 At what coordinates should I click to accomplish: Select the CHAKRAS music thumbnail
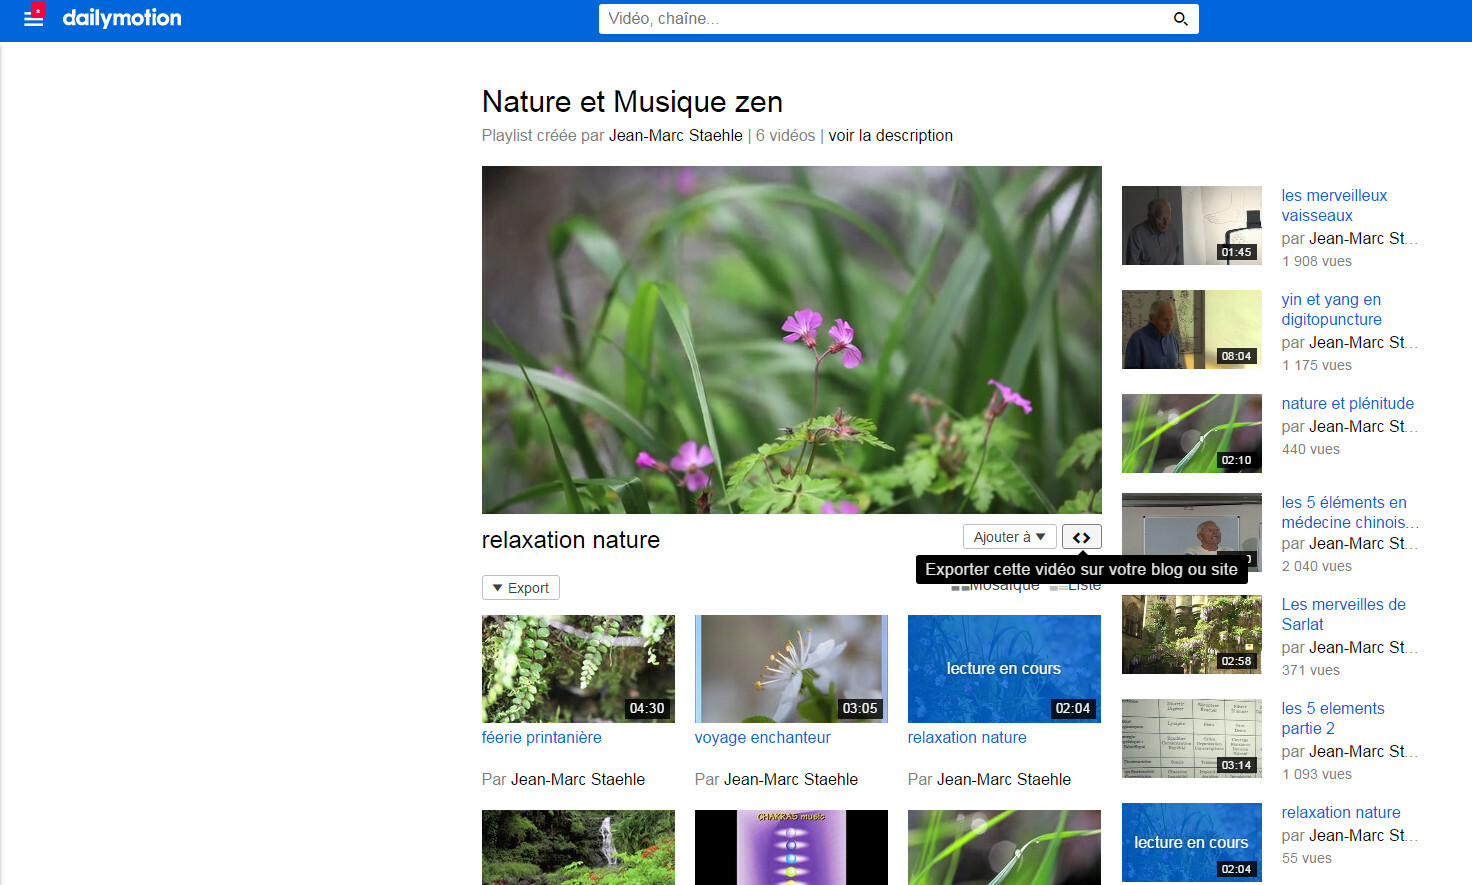790,847
